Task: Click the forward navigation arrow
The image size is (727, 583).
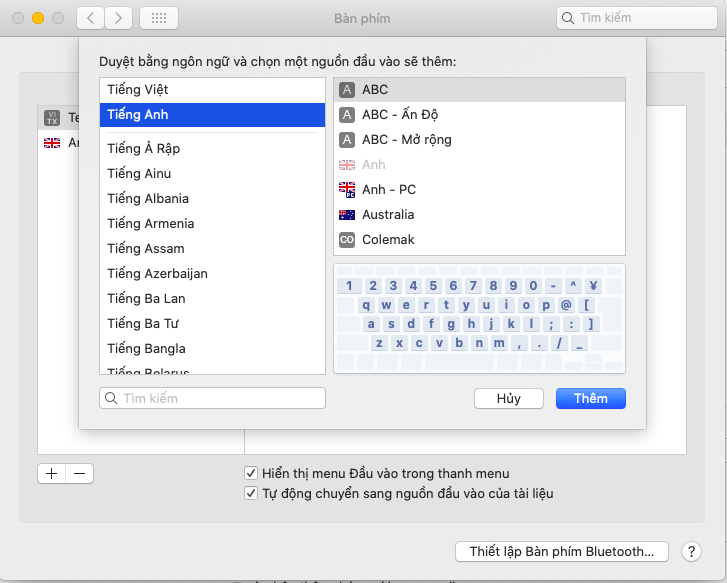Action: [119, 18]
